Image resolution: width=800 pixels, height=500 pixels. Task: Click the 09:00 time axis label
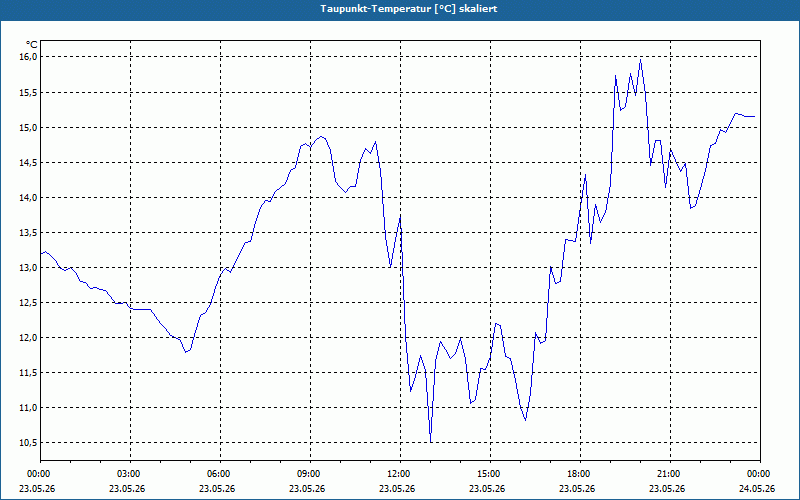(x=310, y=473)
